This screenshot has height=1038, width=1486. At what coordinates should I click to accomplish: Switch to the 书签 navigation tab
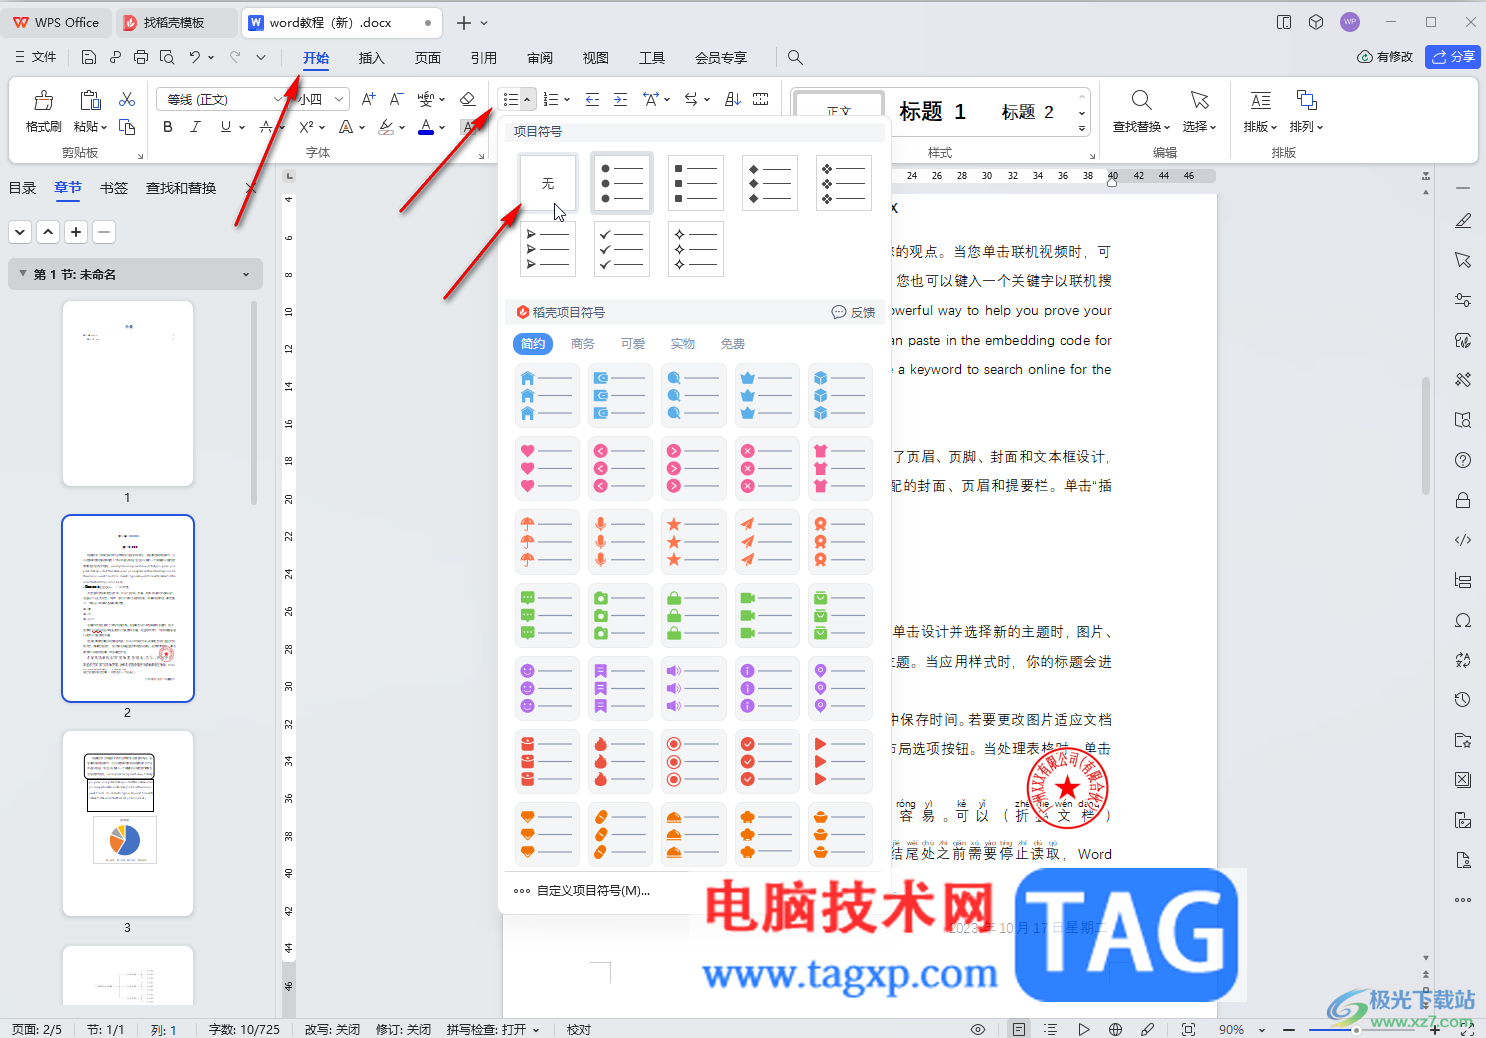114,188
